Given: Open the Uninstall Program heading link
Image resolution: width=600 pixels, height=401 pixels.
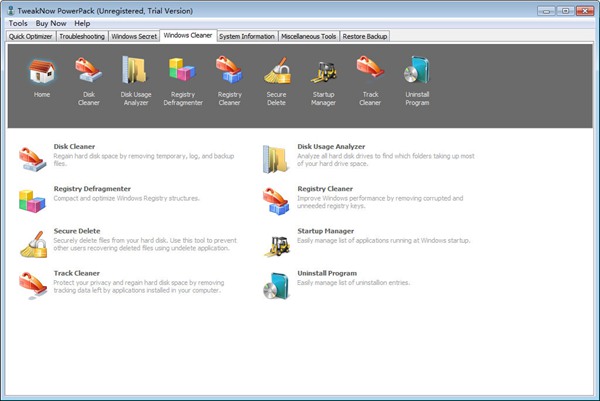Looking at the screenshot, I should coord(327,273).
